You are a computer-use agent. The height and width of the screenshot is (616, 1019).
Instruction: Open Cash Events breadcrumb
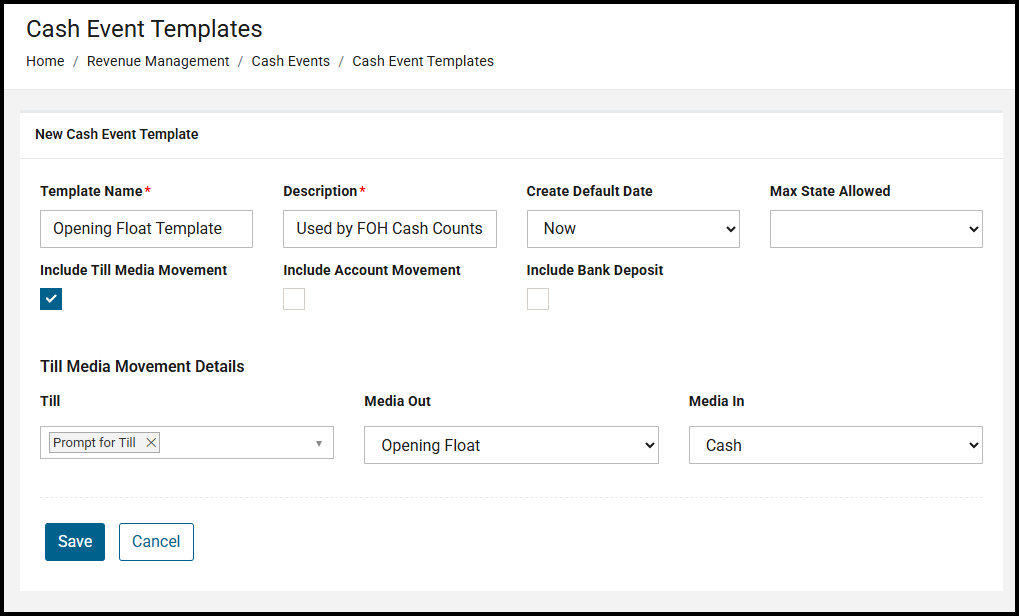290,61
